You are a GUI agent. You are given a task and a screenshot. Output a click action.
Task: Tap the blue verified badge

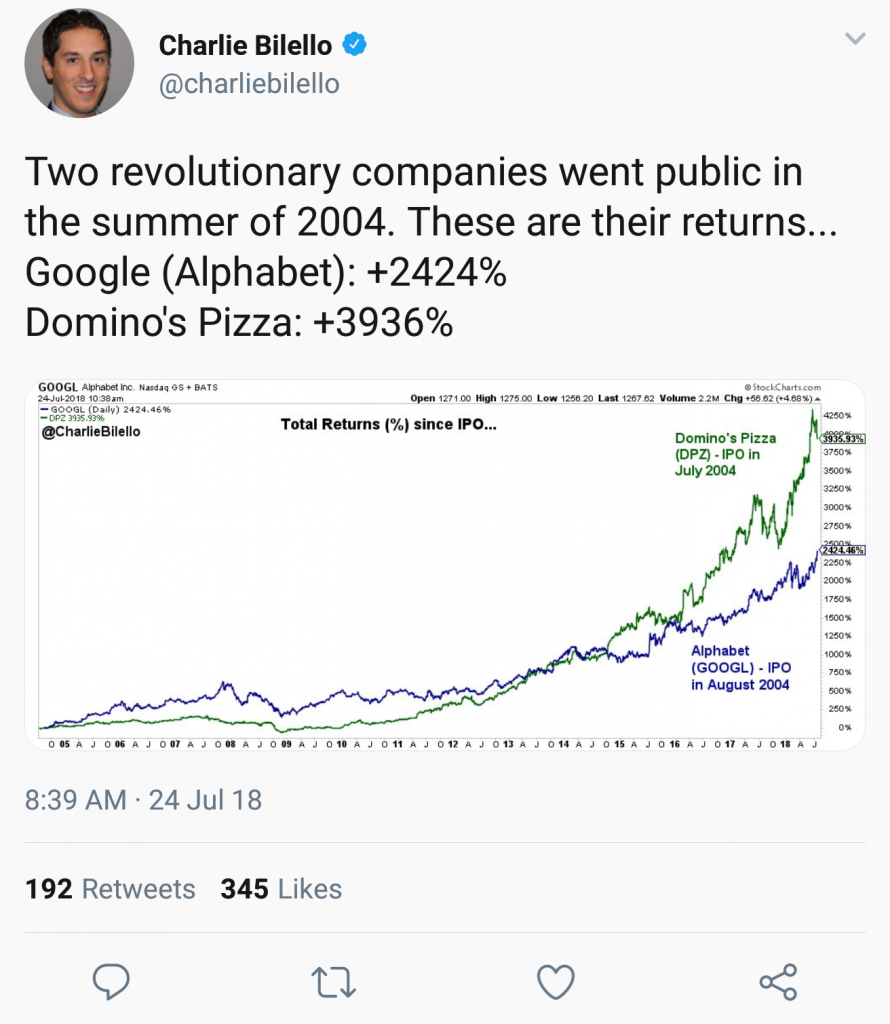pyautogui.click(x=355, y=44)
